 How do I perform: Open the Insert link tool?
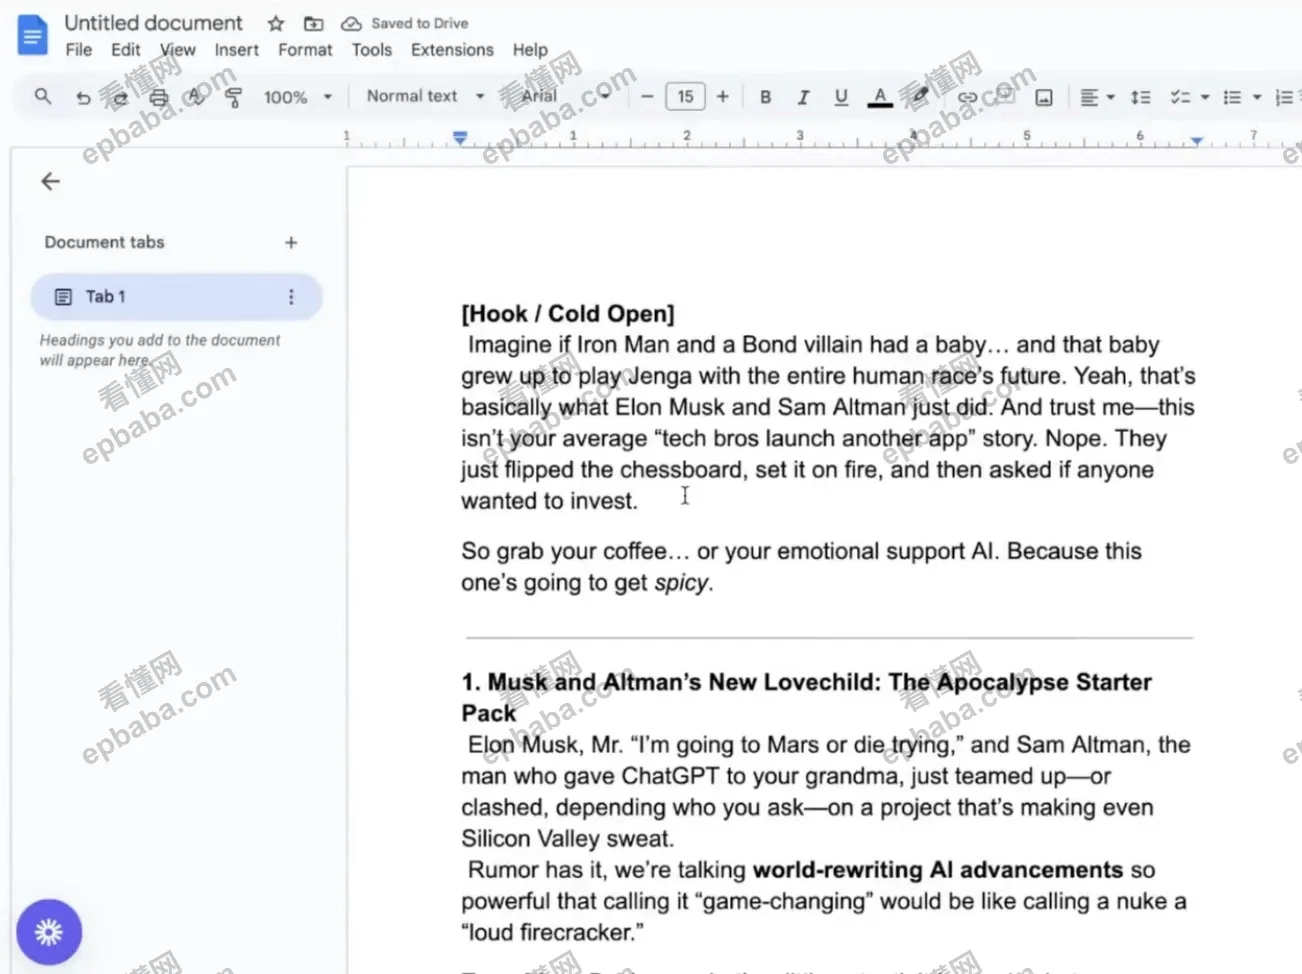(x=967, y=97)
